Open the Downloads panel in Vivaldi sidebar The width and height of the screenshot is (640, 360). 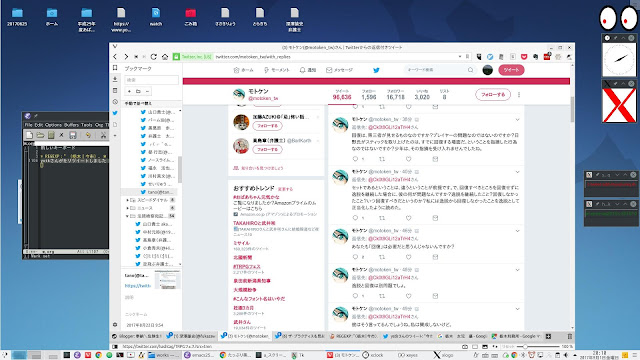[x=115, y=79]
